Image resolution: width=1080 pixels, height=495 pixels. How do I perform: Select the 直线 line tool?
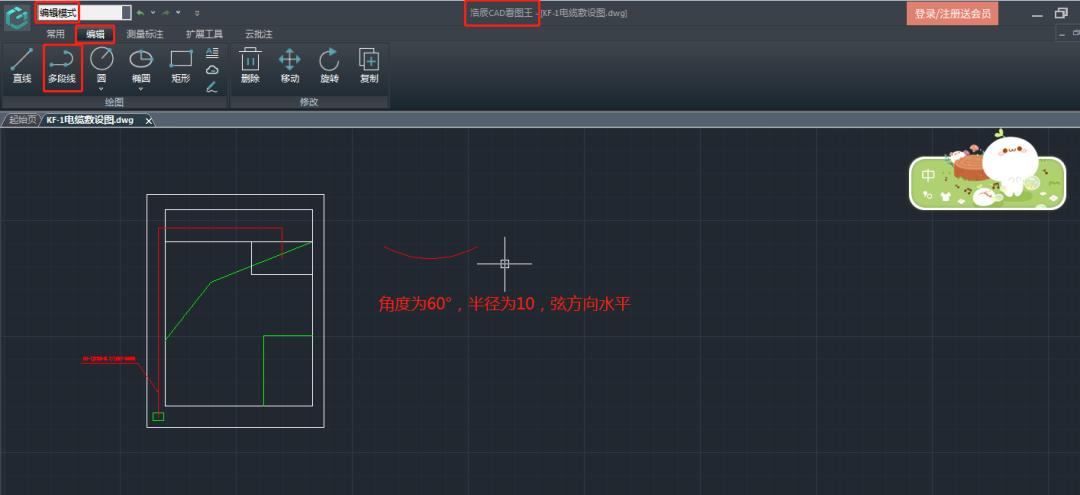coord(22,66)
